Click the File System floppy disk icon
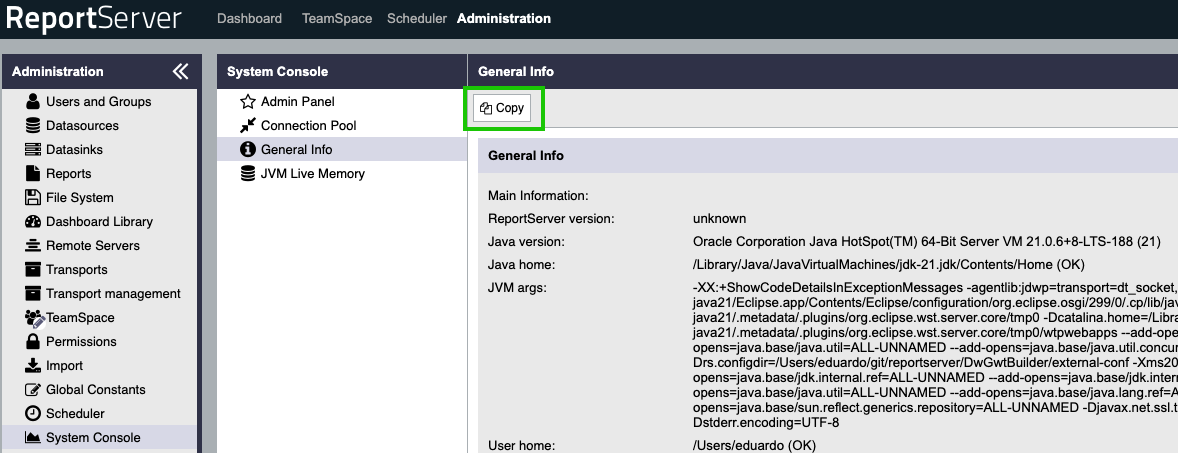This screenshot has width=1178, height=453. tap(33, 198)
